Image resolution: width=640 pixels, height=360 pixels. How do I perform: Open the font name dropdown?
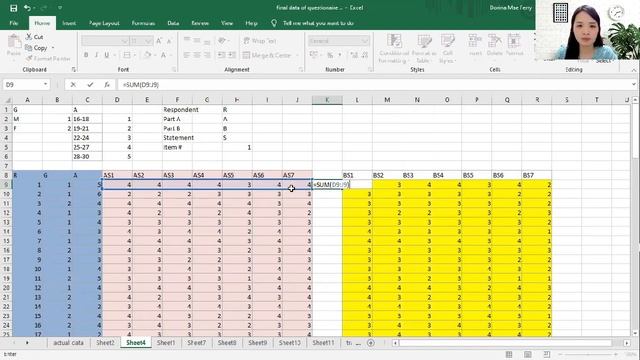pyautogui.click(x=124, y=41)
